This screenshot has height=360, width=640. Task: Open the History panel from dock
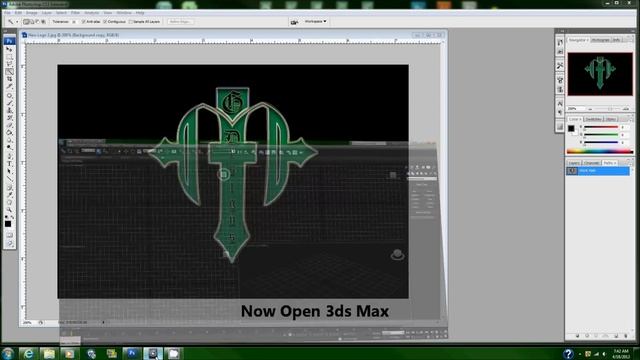pos(560,42)
